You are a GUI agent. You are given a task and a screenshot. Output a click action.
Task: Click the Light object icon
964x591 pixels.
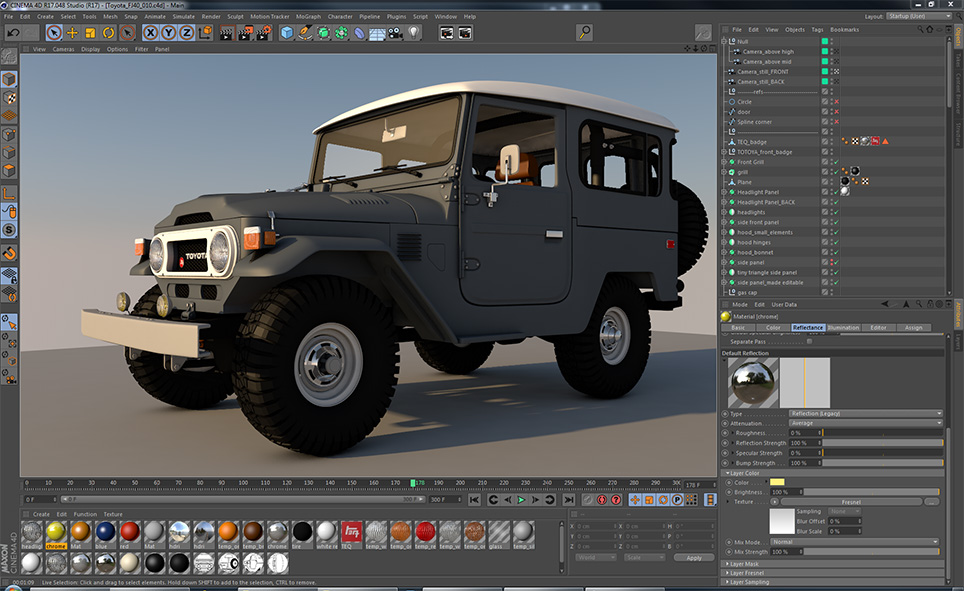pyautogui.click(x=413, y=33)
